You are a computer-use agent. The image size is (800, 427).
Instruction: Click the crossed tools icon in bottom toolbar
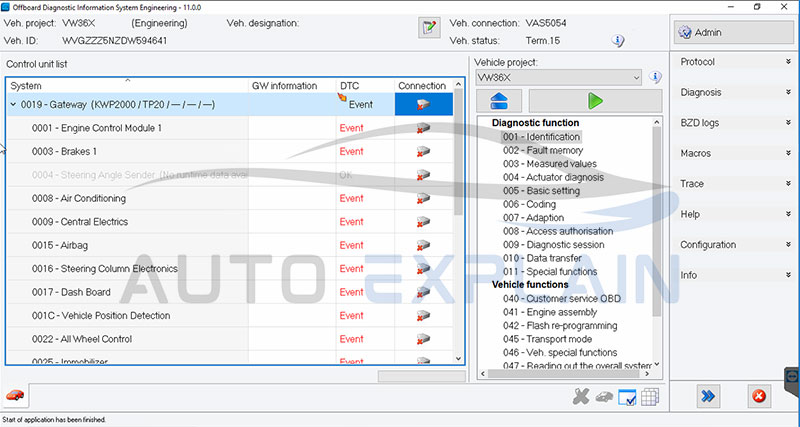[581, 396]
